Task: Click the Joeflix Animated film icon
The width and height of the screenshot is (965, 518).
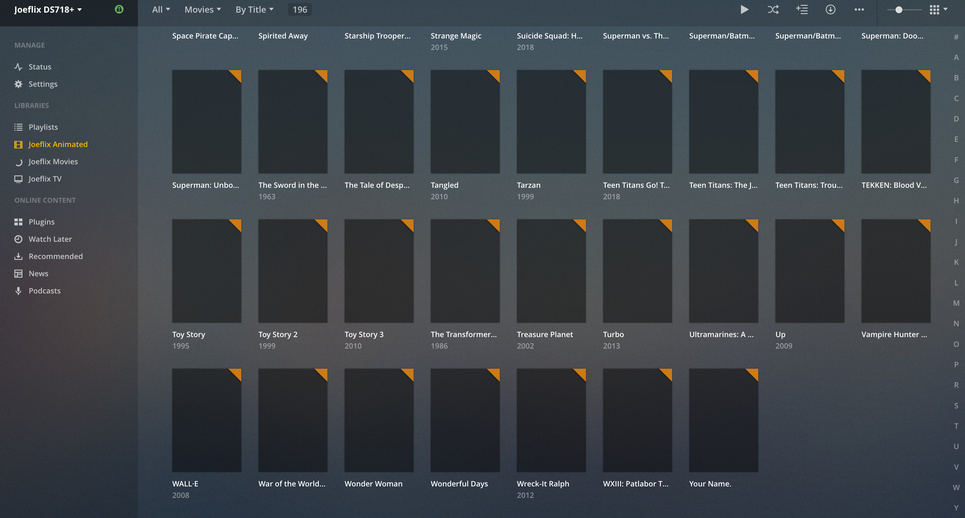Action: pos(18,144)
